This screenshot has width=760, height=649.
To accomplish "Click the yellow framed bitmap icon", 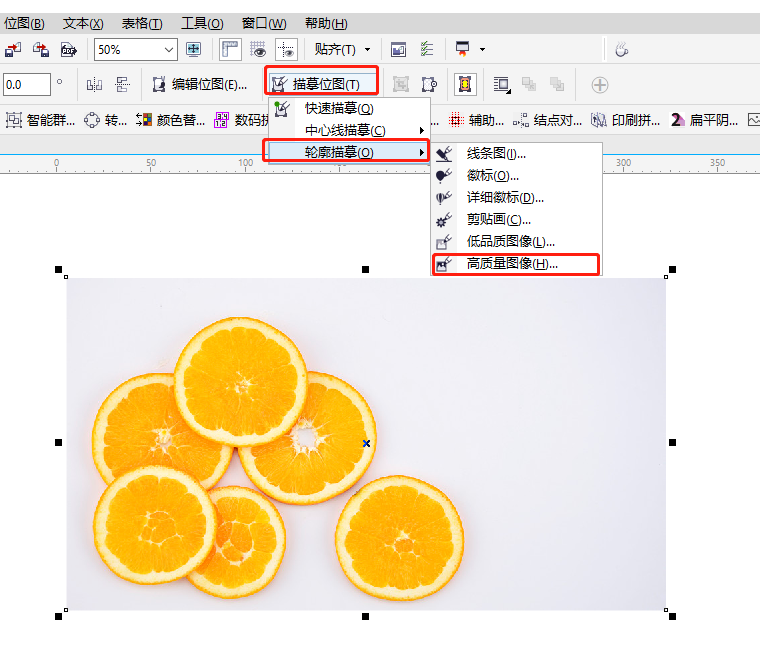I will point(465,85).
